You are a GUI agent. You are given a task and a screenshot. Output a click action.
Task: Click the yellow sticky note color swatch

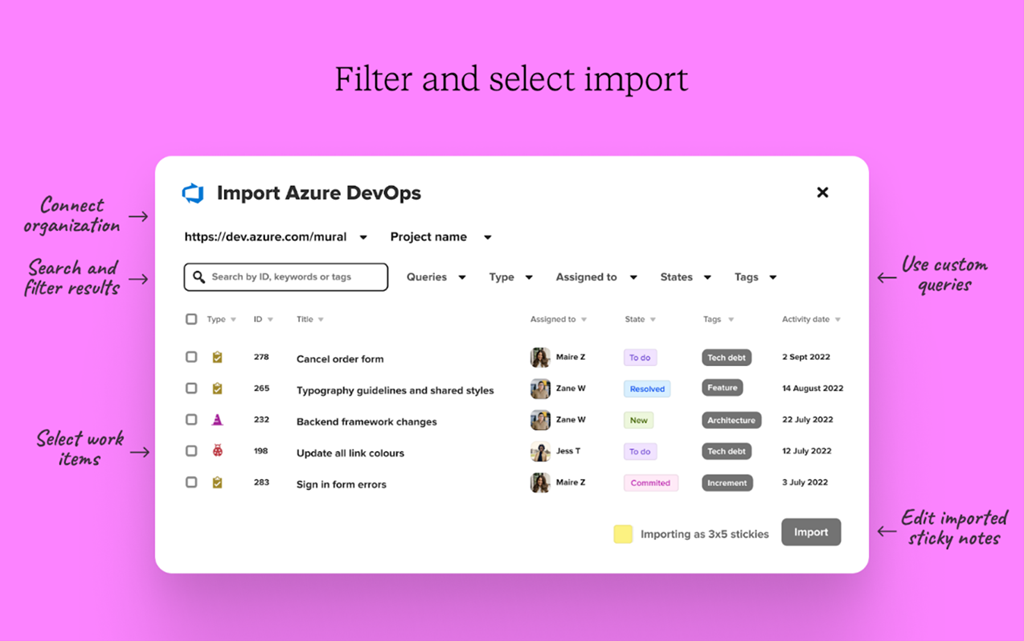tap(623, 534)
